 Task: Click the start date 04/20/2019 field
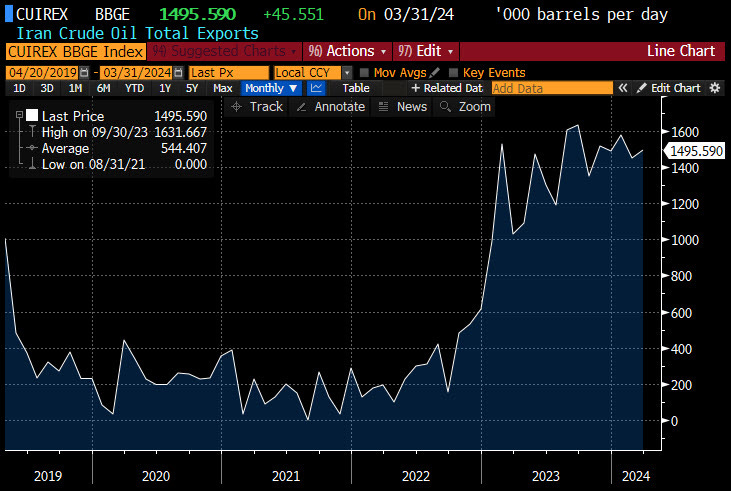point(42,73)
